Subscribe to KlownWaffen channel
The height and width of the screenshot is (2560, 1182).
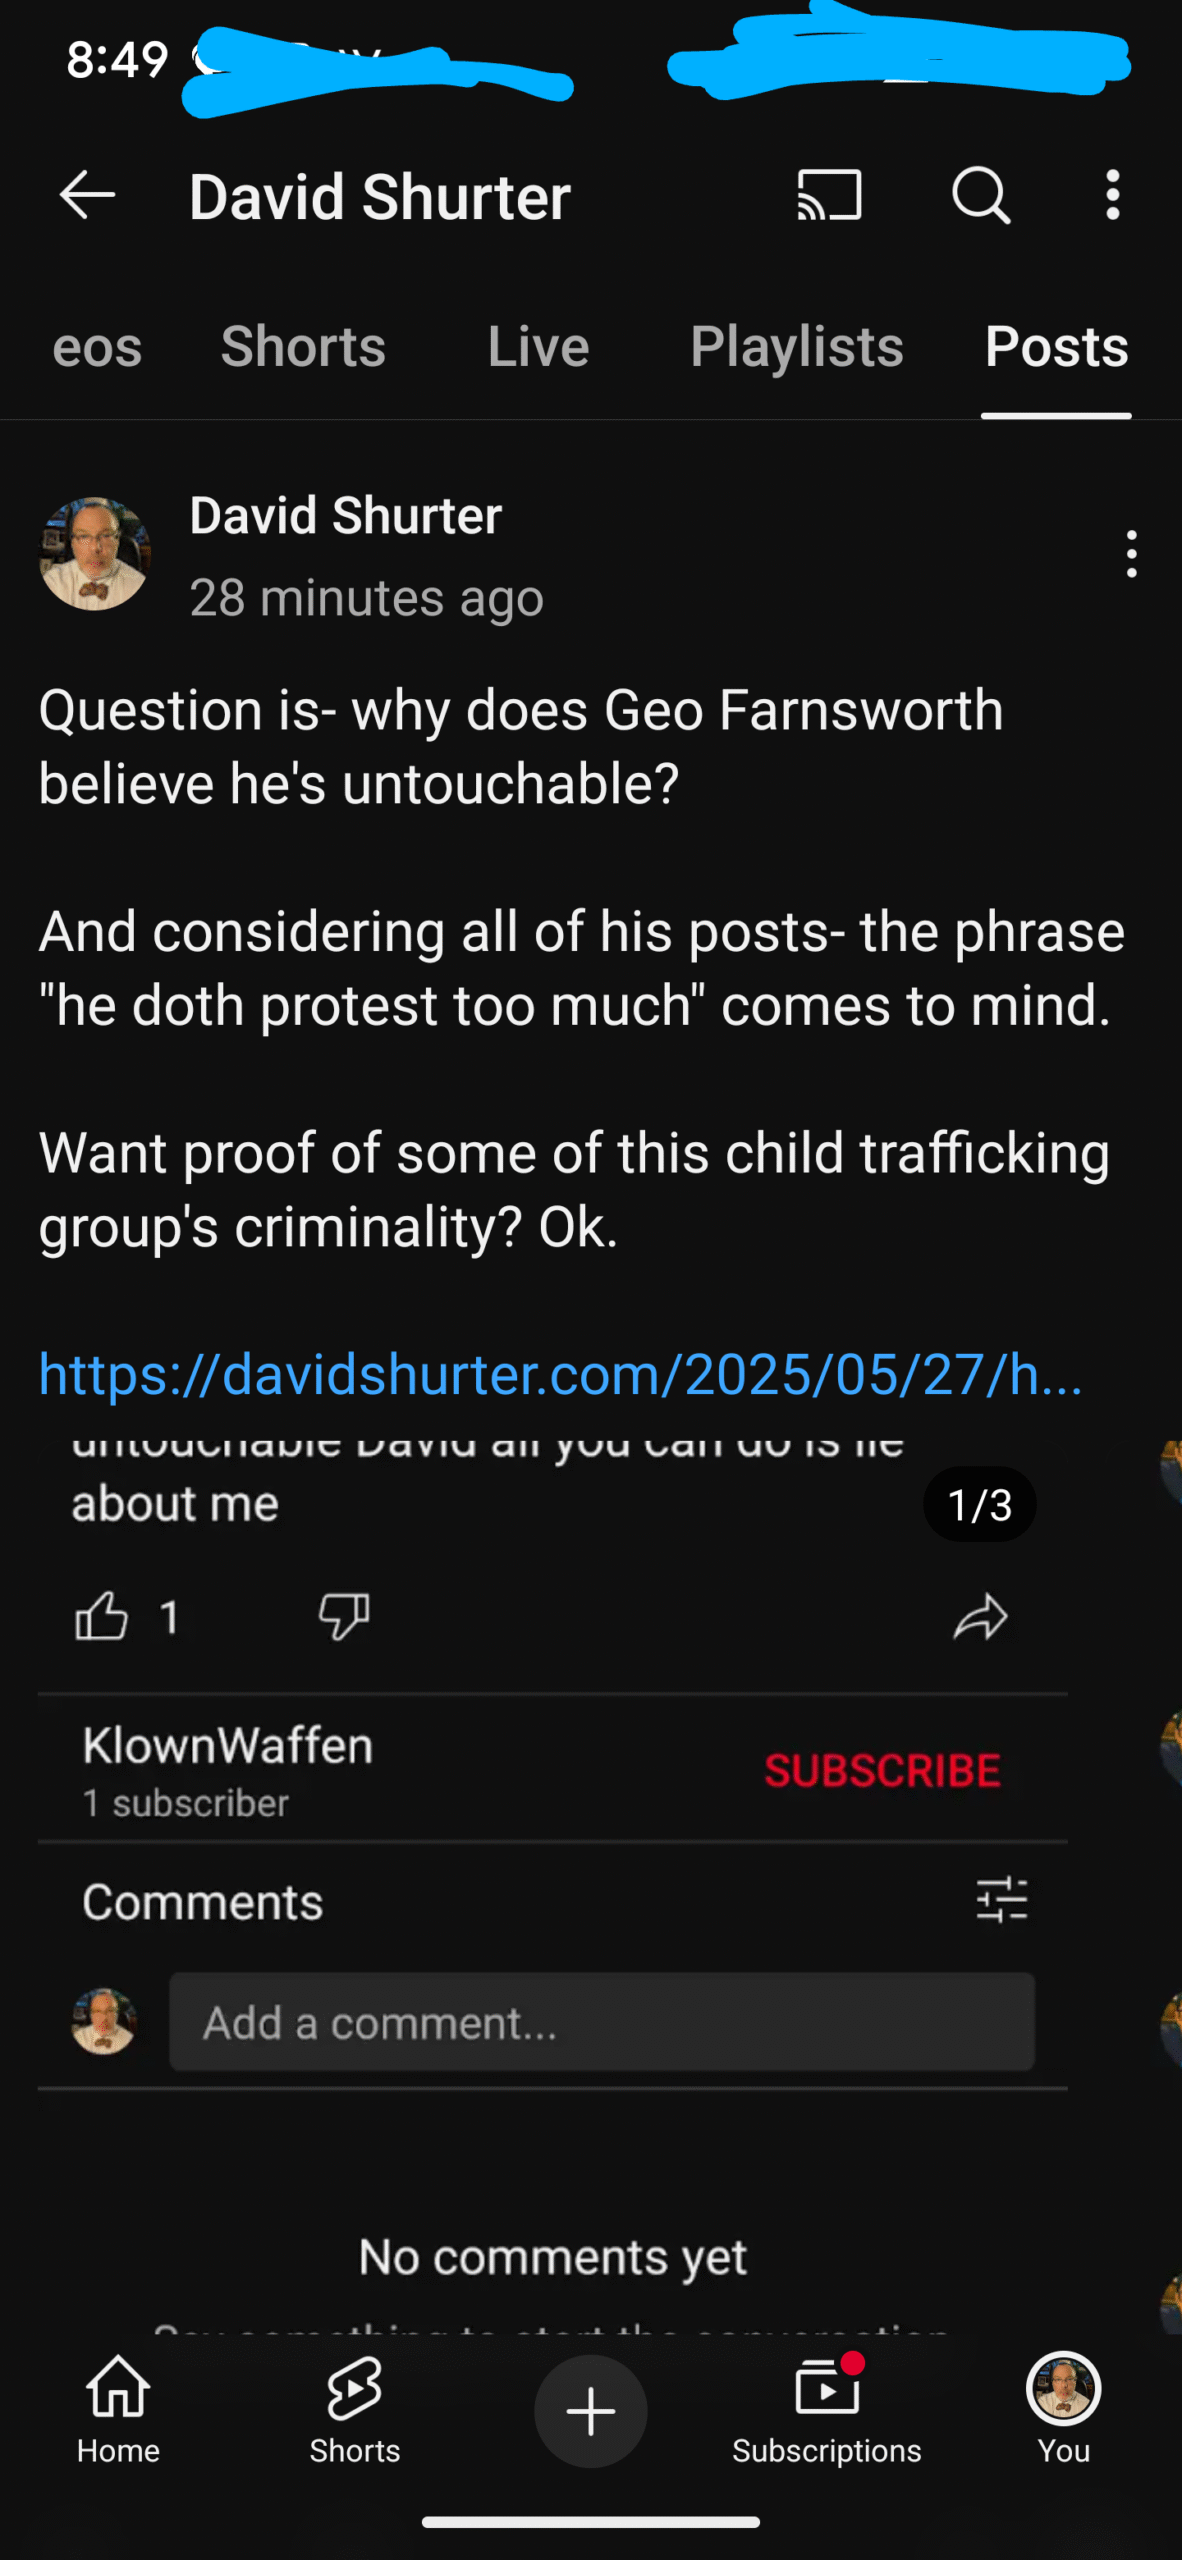[882, 1770]
